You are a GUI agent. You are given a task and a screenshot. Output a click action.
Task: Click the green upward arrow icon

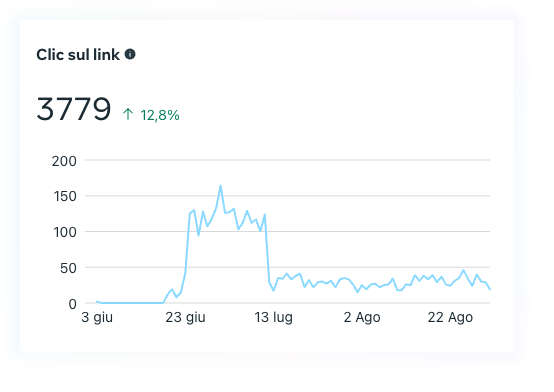[128, 114]
